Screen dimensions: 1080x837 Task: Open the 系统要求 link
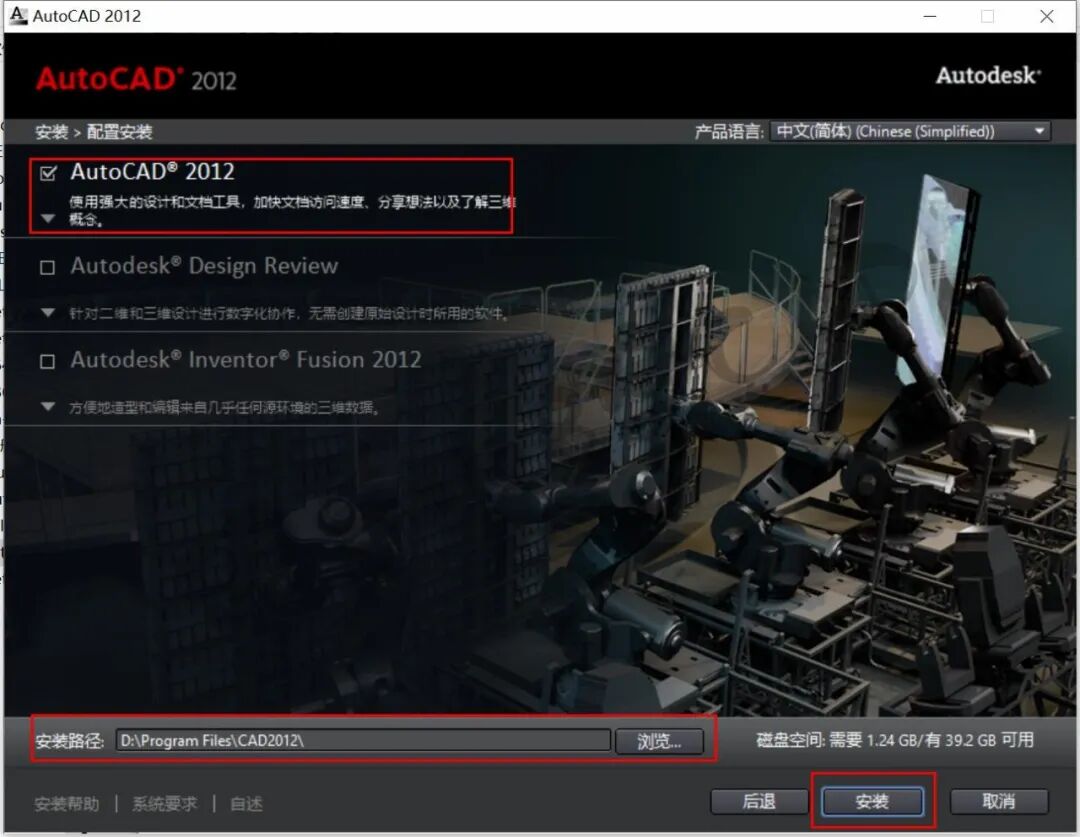point(165,804)
